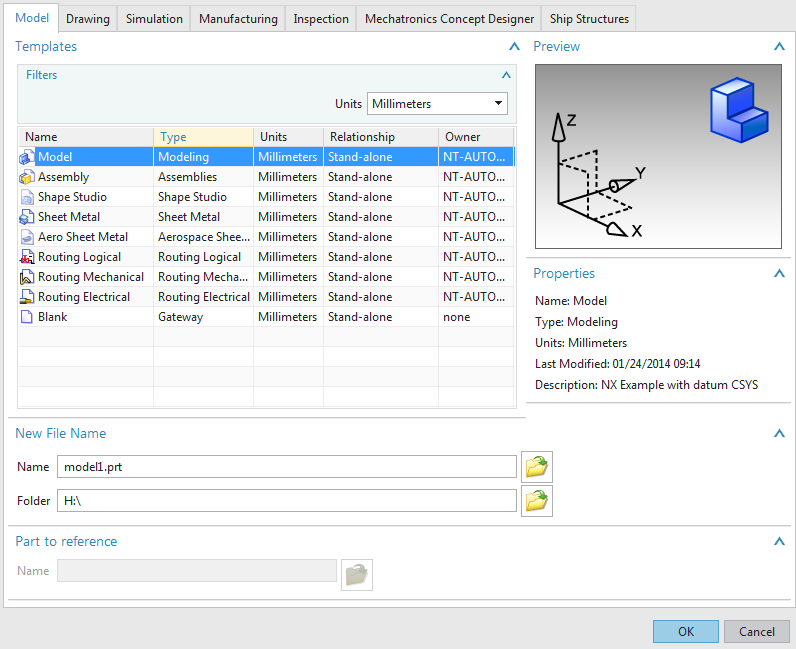
Task: Click the Name field containing model1.prt
Action: (287, 467)
